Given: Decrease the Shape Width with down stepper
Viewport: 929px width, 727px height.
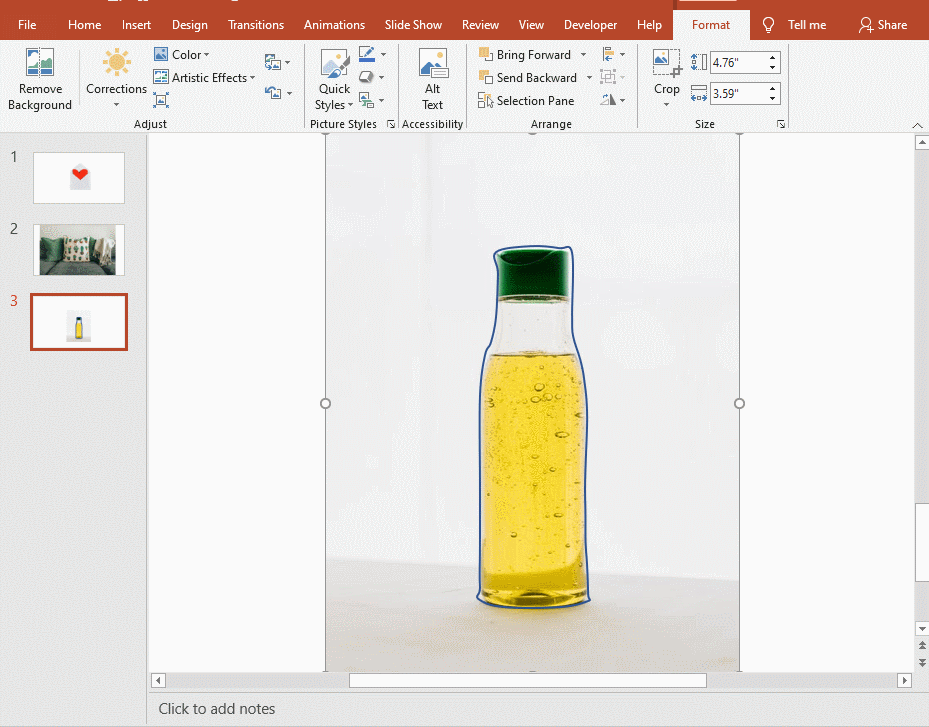Looking at the screenshot, I should (773, 98).
